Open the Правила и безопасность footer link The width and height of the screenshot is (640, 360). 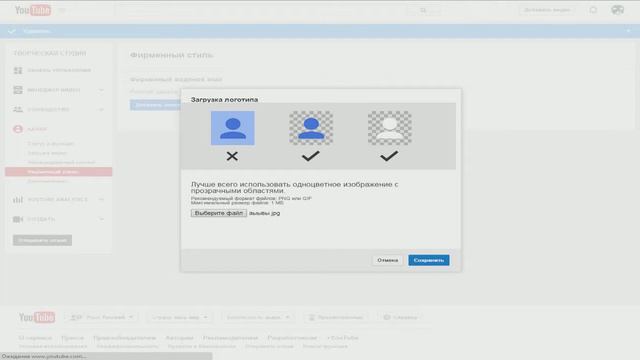click(202, 347)
